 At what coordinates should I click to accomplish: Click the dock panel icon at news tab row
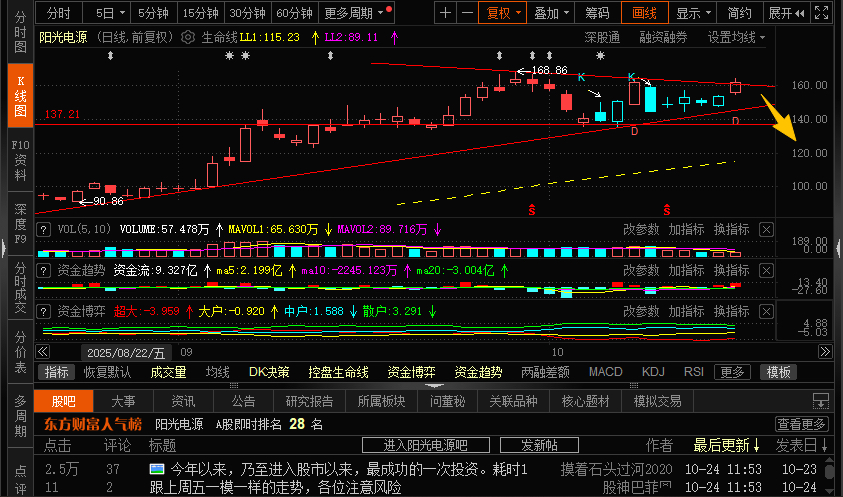pos(821,401)
